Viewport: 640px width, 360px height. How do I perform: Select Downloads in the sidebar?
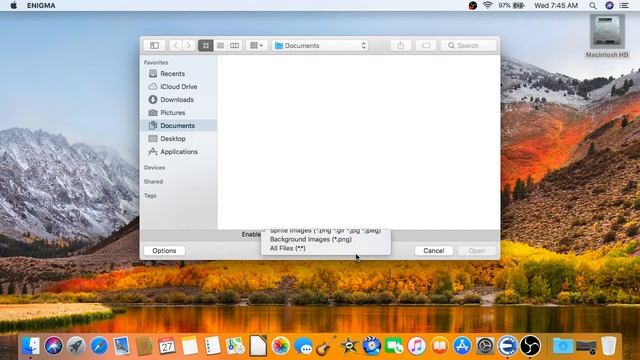(x=178, y=100)
